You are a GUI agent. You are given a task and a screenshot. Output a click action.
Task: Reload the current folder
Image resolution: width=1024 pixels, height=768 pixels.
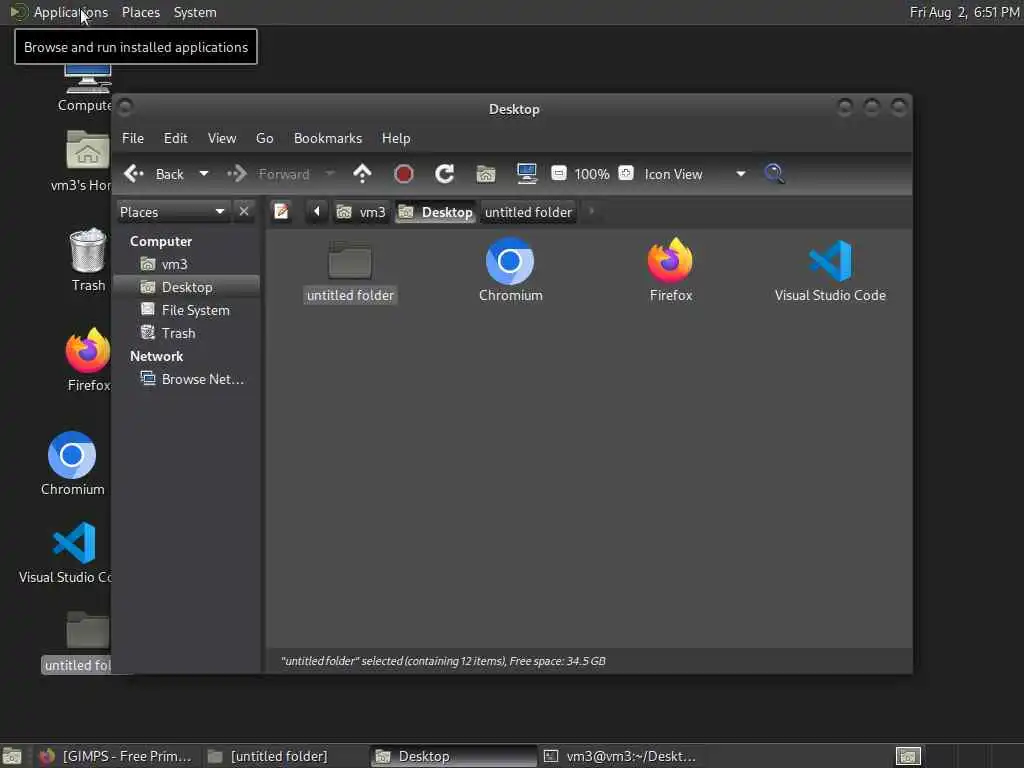[445, 174]
